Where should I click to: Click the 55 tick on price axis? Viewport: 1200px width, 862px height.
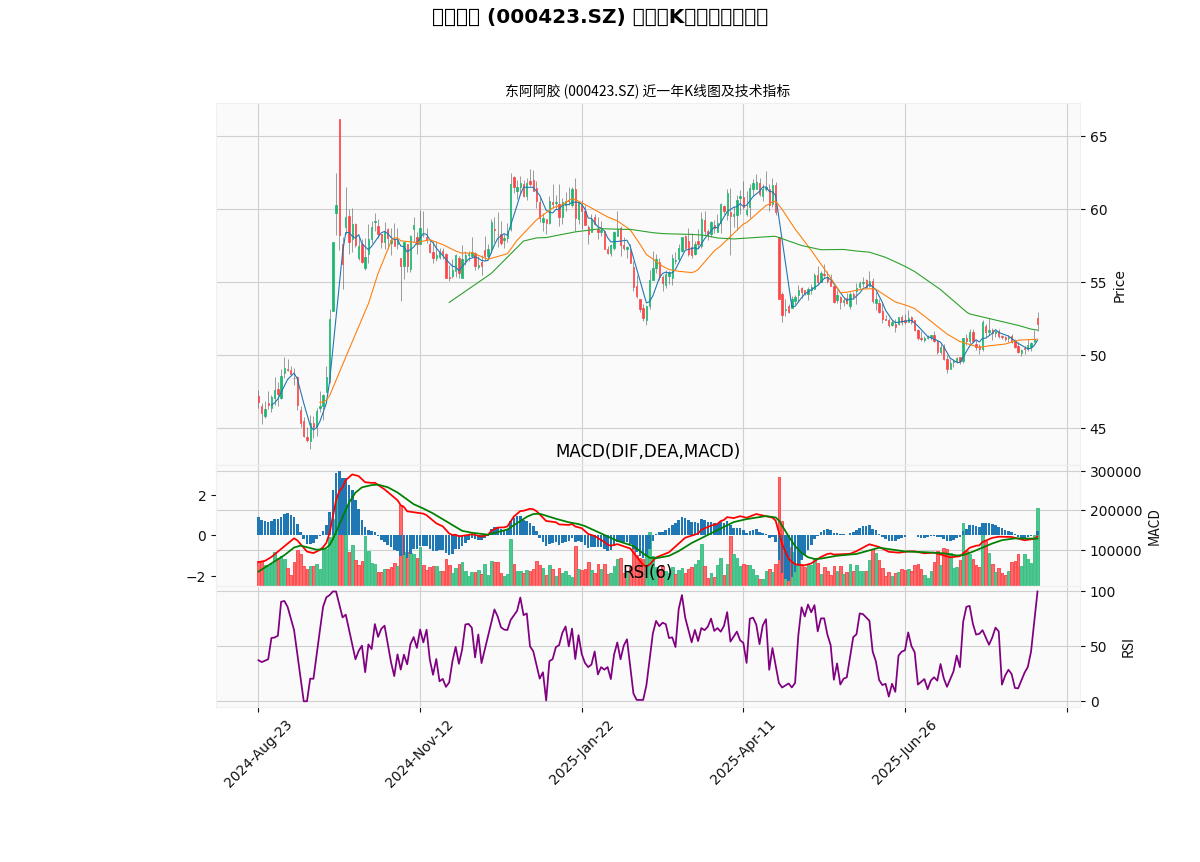click(1099, 283)
